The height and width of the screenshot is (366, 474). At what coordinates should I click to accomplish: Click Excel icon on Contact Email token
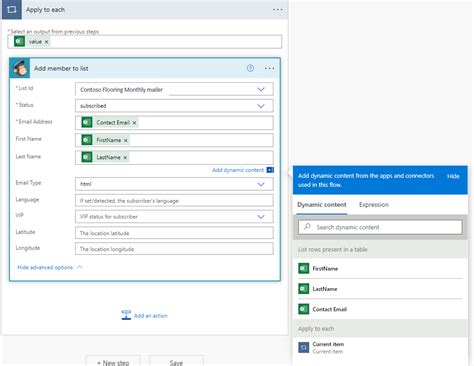pos(87,122)
